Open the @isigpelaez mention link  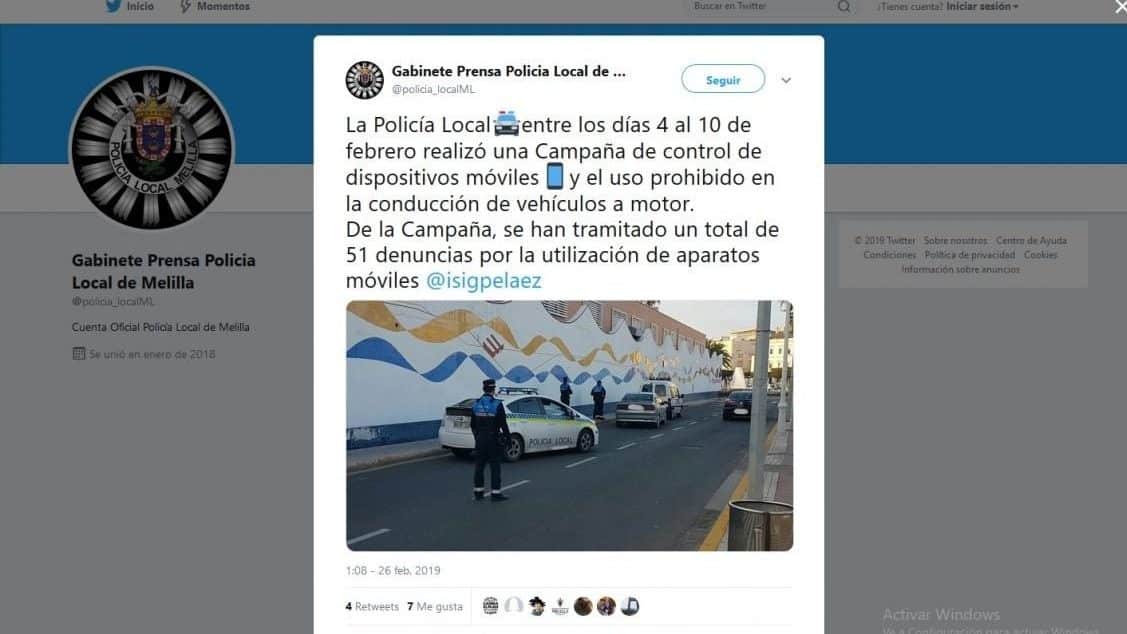click(x=483, y=280)
